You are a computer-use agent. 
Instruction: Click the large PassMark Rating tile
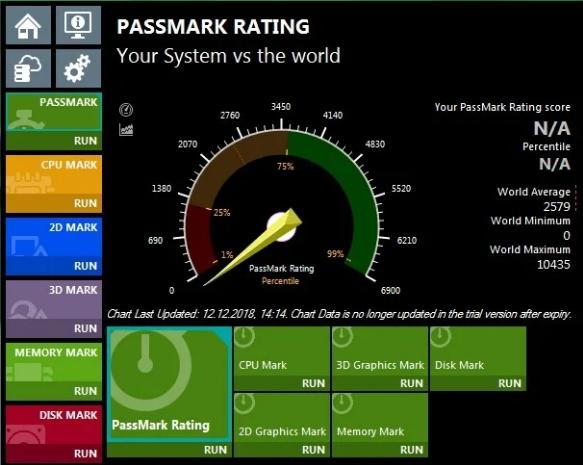coord(169,385)
